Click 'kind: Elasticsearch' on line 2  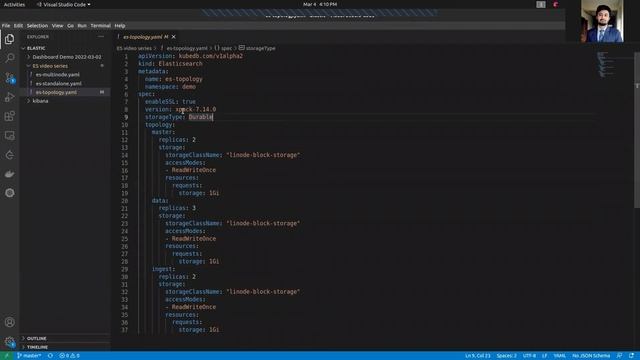click(x=170, y=64)
